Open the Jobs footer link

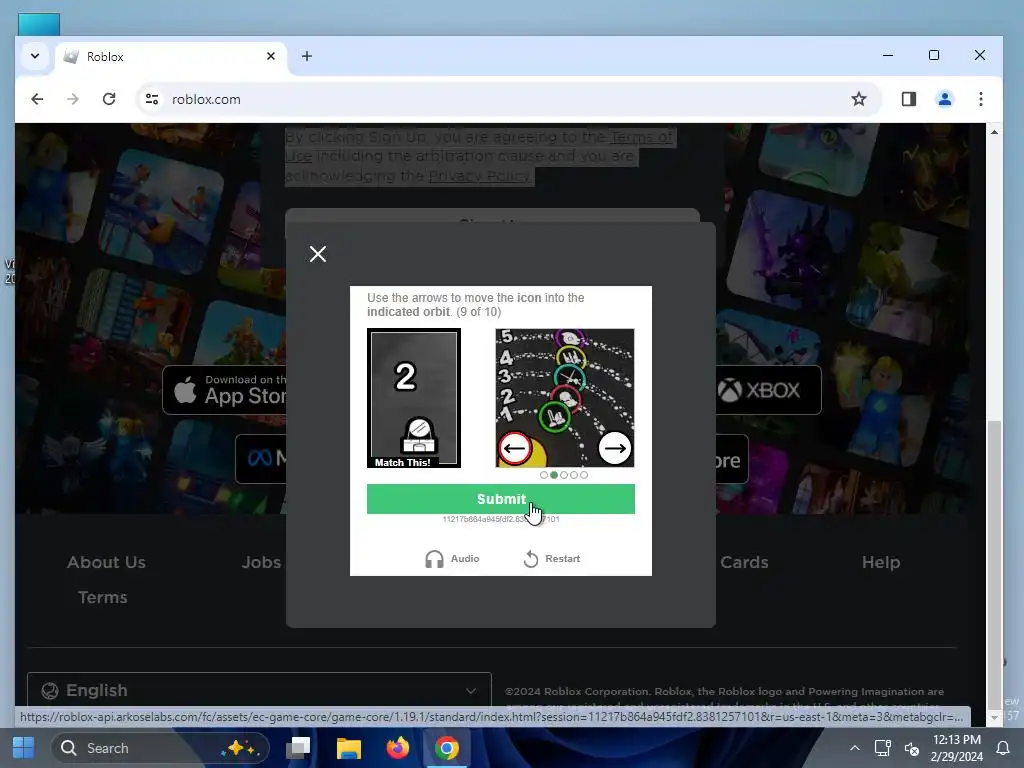coord(261,562)
